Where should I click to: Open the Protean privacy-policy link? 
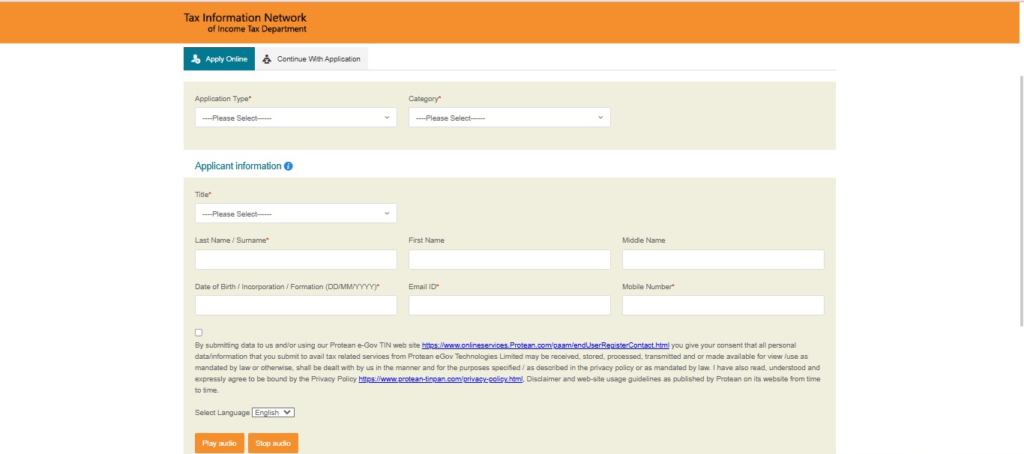pyautogui.click(x=440, y=380)
